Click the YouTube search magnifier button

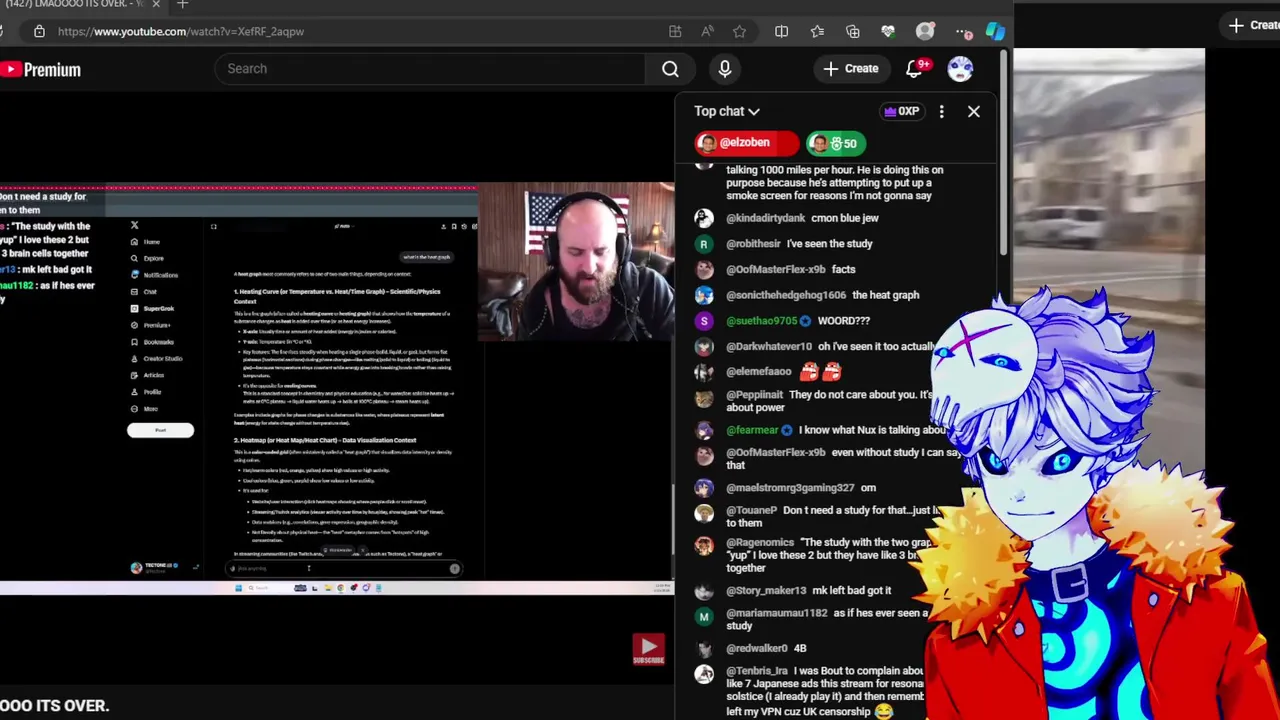(x=670, y=69)
